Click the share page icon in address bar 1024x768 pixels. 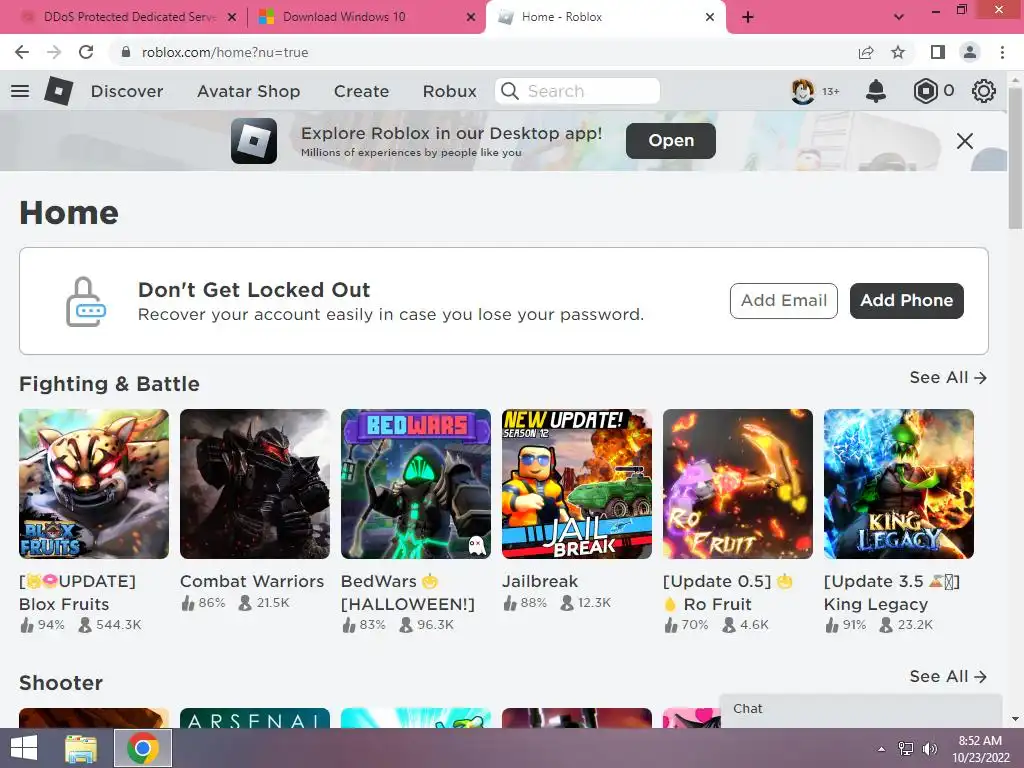click(x=866, y=52)
